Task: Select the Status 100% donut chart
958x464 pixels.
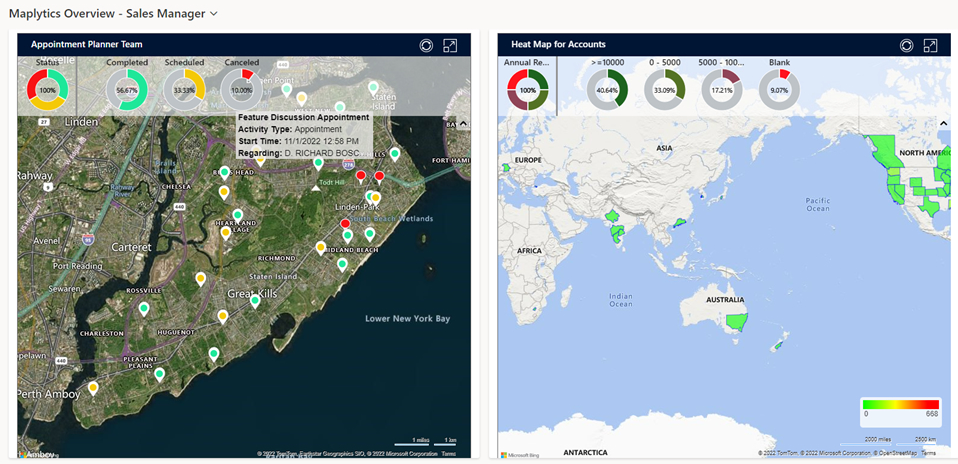Action: point(47,89)
